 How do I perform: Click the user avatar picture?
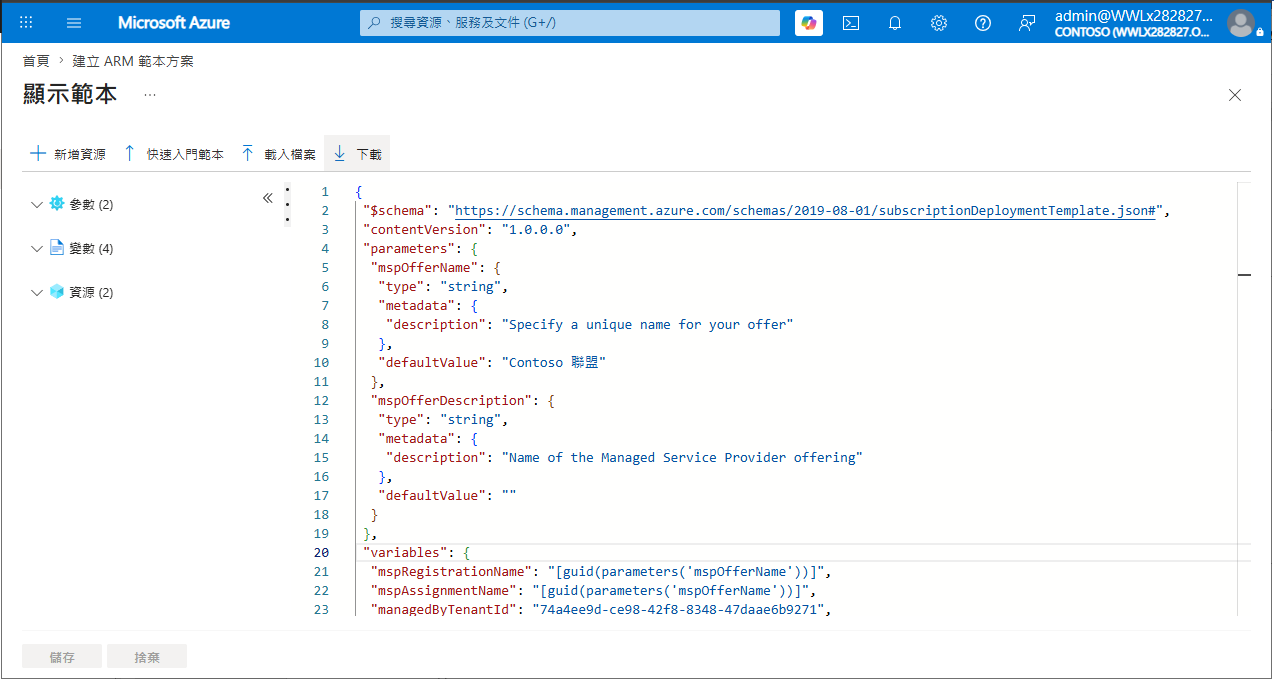[1240, 23]
